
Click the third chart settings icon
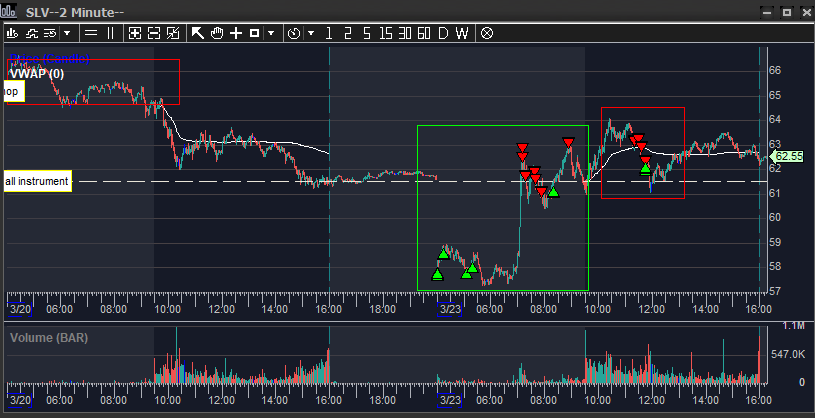pos(50,33)
